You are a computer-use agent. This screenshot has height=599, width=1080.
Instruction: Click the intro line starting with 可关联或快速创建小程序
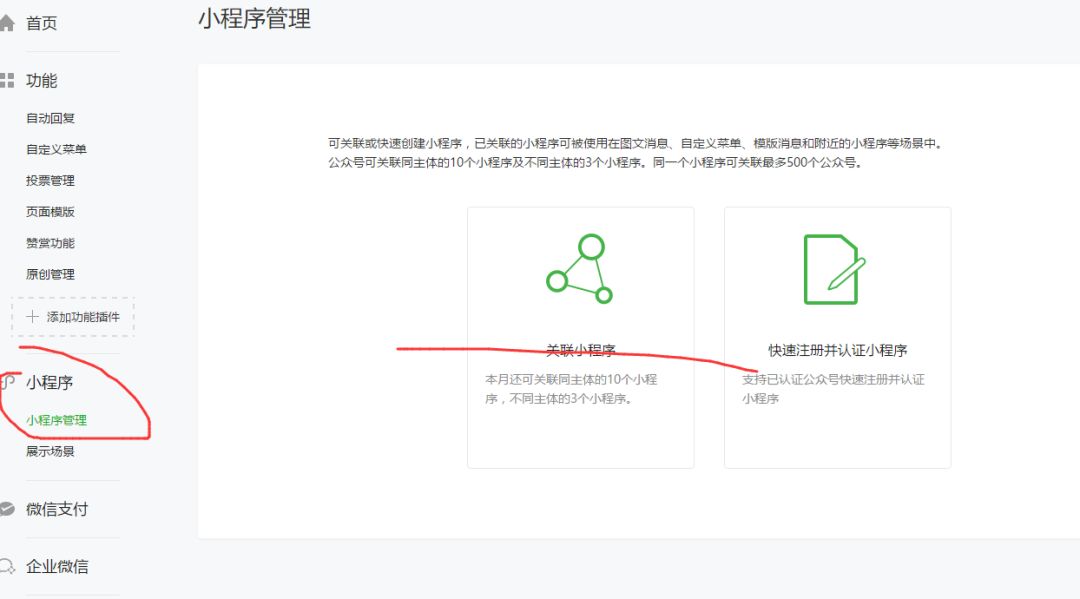(635, 143)
